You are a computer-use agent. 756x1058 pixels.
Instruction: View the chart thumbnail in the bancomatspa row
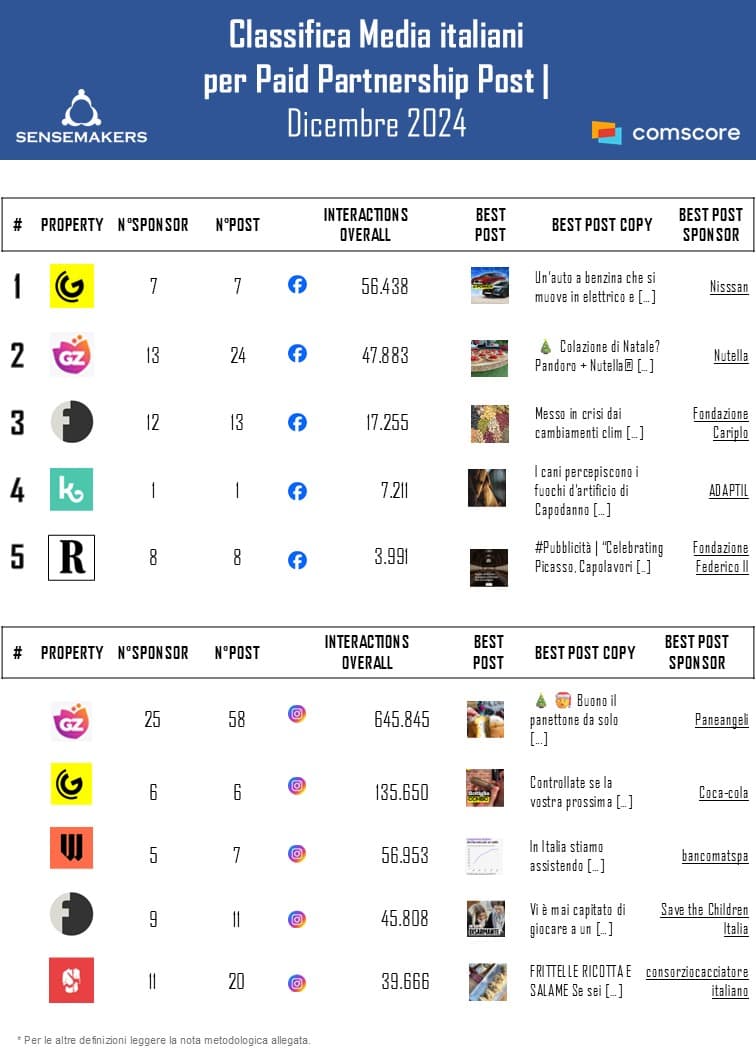tap(485, 855)
